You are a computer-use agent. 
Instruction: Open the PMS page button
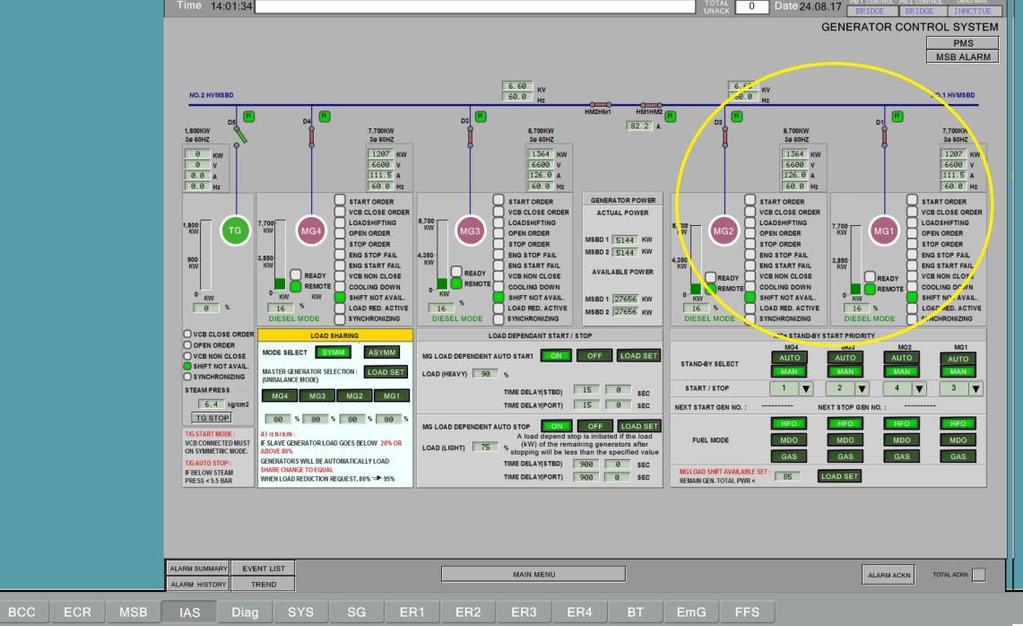click(x=963, y=43)
